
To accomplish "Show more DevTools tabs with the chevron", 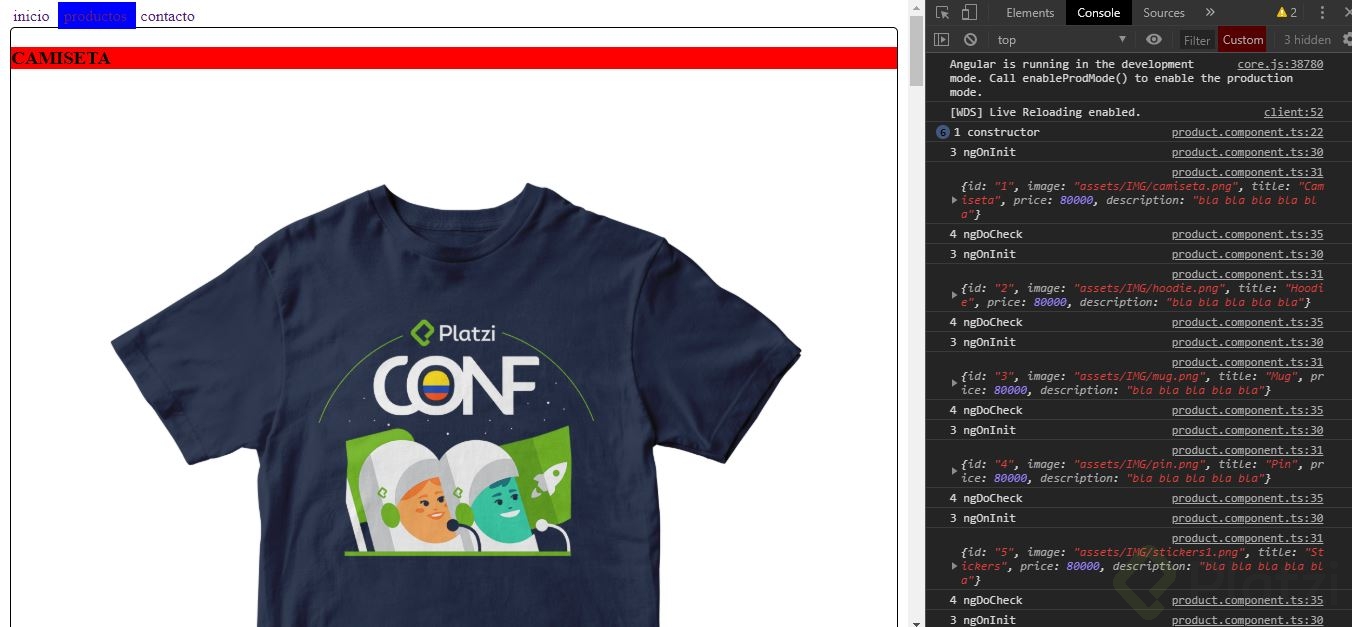I will point(1210,13).
